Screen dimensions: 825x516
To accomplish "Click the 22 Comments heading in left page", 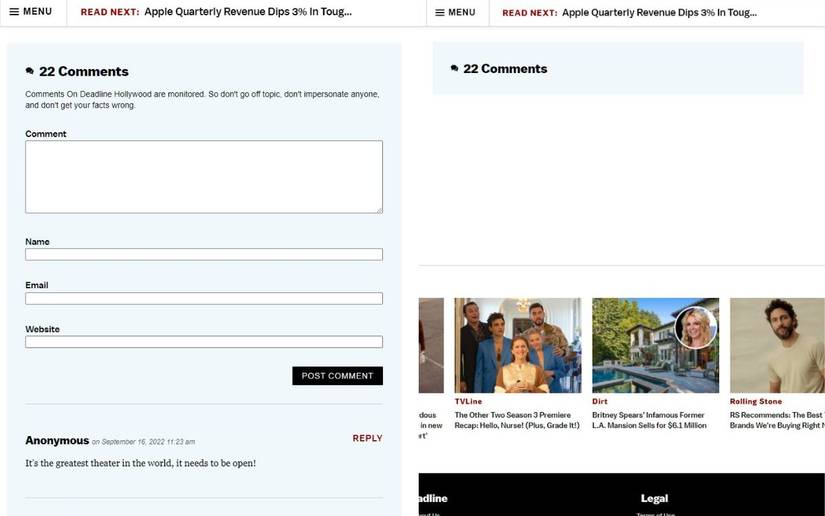I will point(84,72).
